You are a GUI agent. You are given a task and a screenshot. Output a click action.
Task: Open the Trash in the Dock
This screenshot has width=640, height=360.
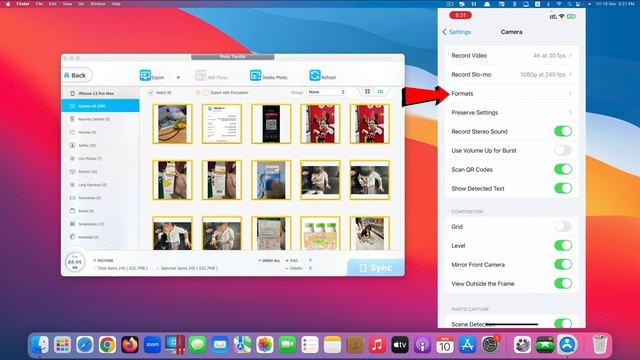(x=600, y=345)
